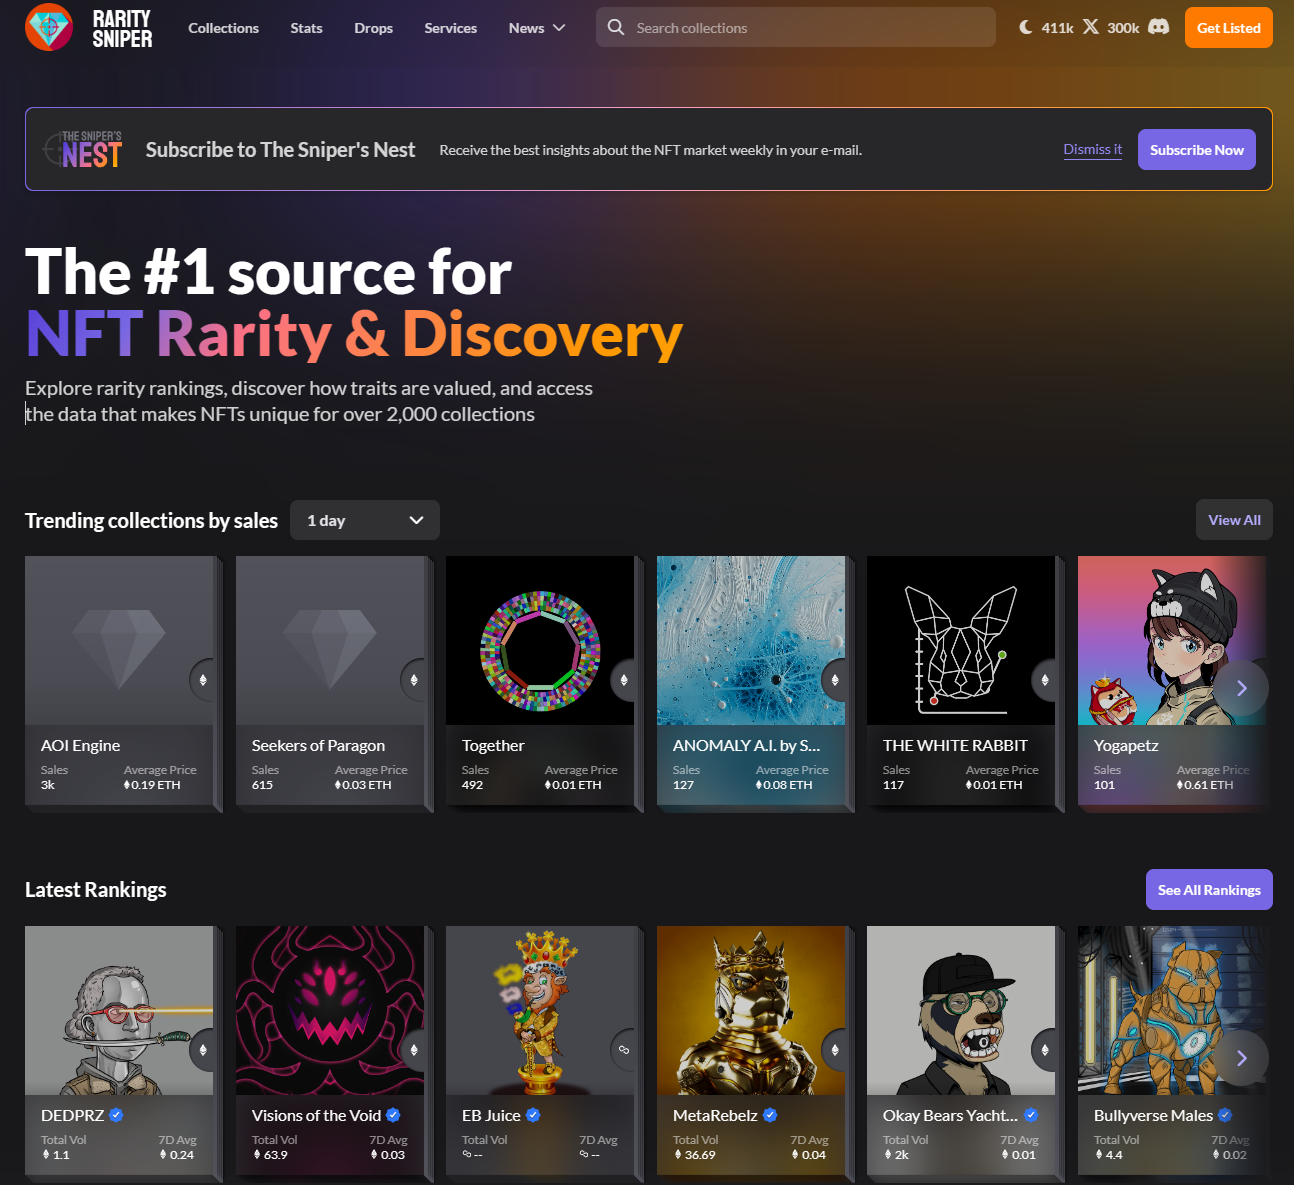Open the DEDPRZ ranking image
The width and height of the screenshot is (1294, 1185).
[119, 1011]
